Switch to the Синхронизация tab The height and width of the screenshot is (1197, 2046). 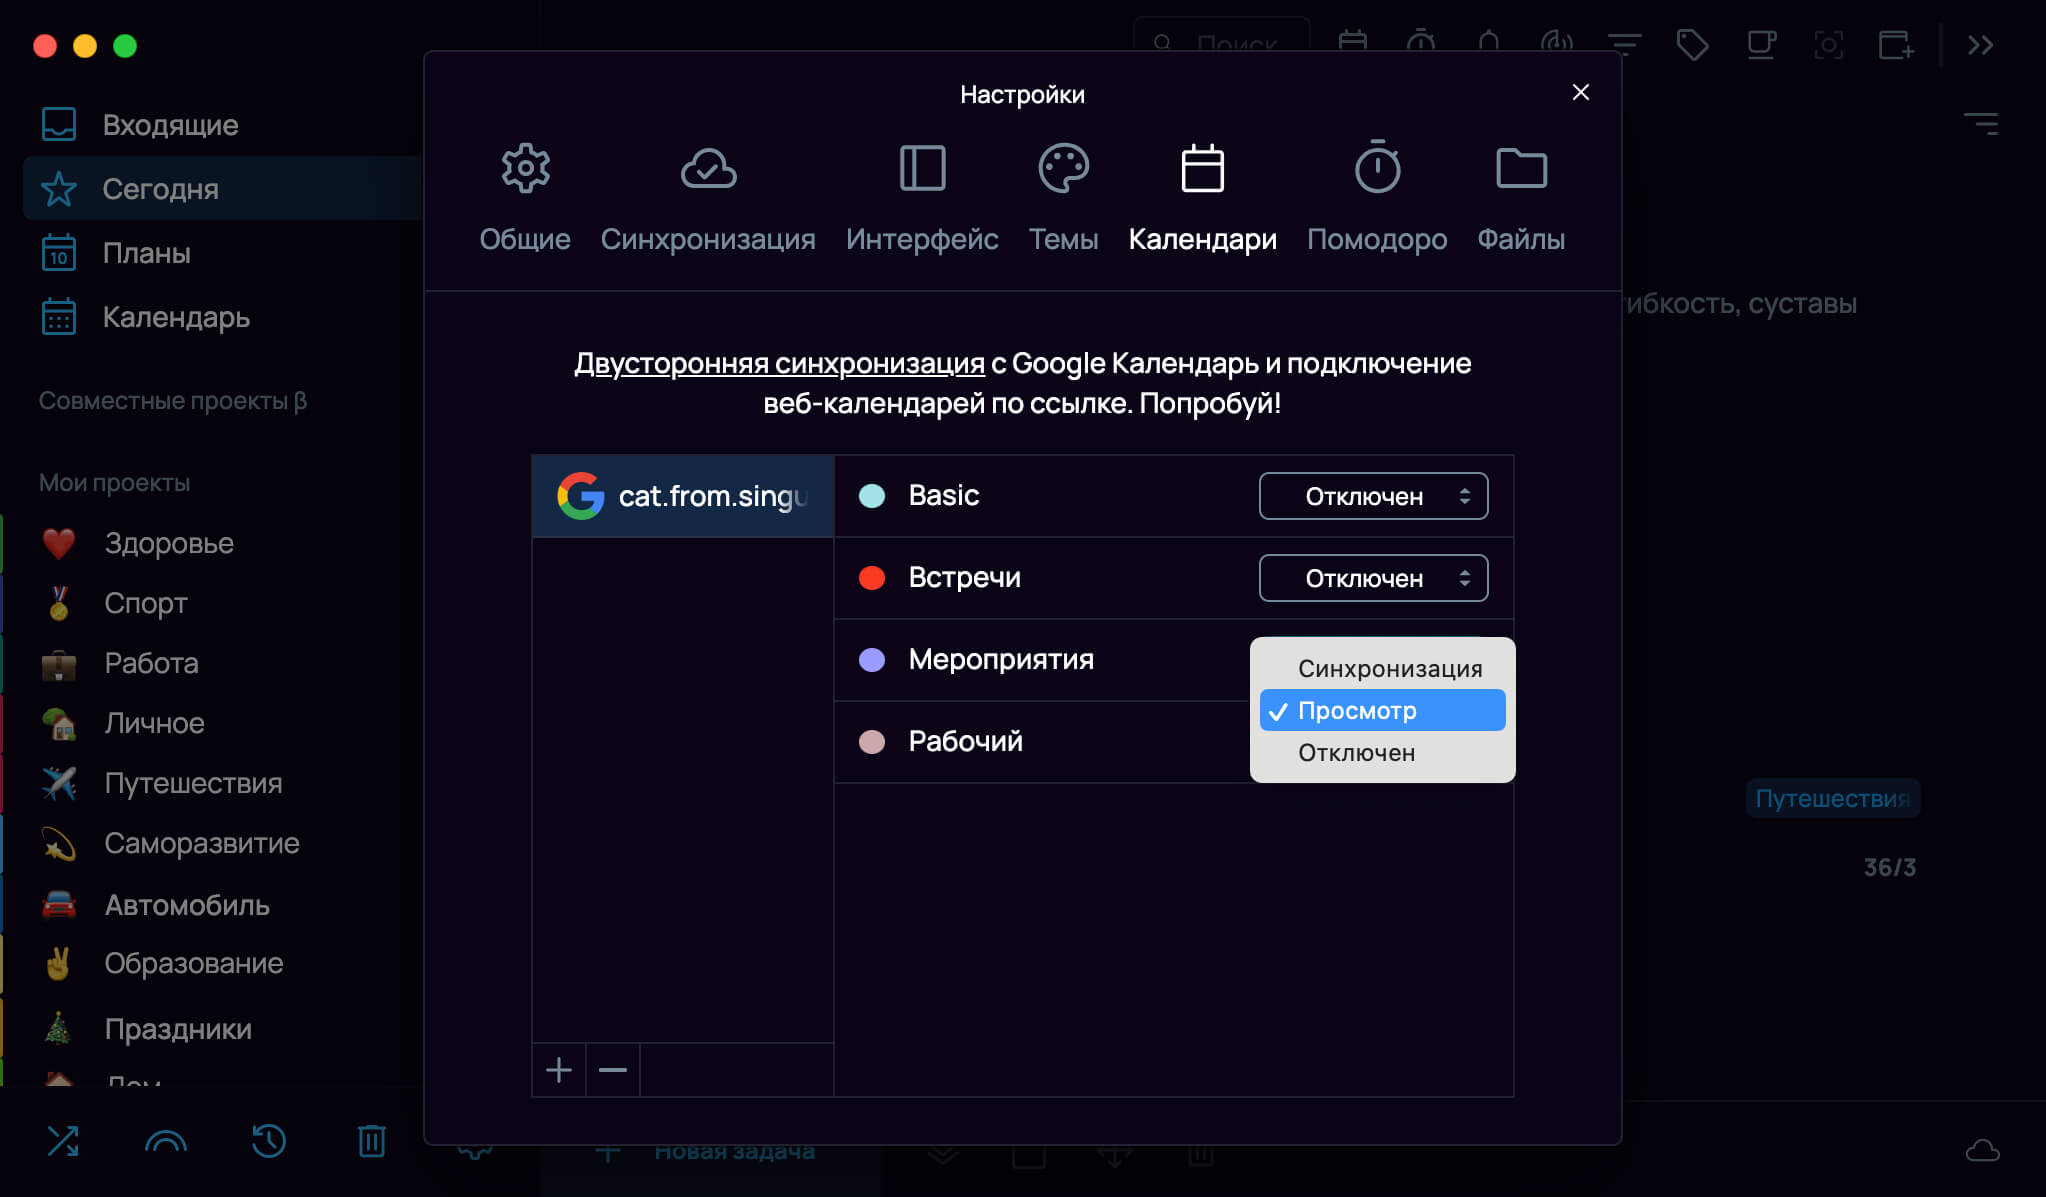coord(708,197)
